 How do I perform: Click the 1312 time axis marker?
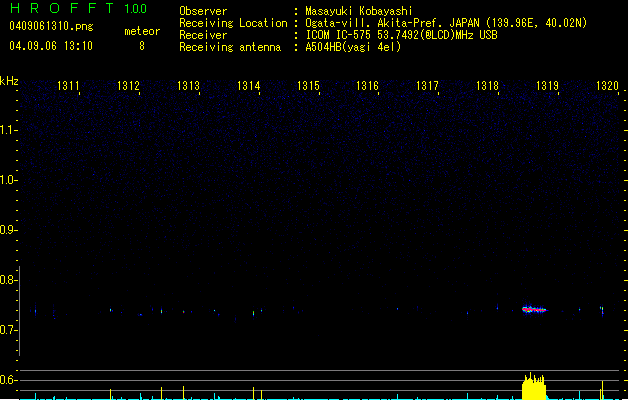128,86
